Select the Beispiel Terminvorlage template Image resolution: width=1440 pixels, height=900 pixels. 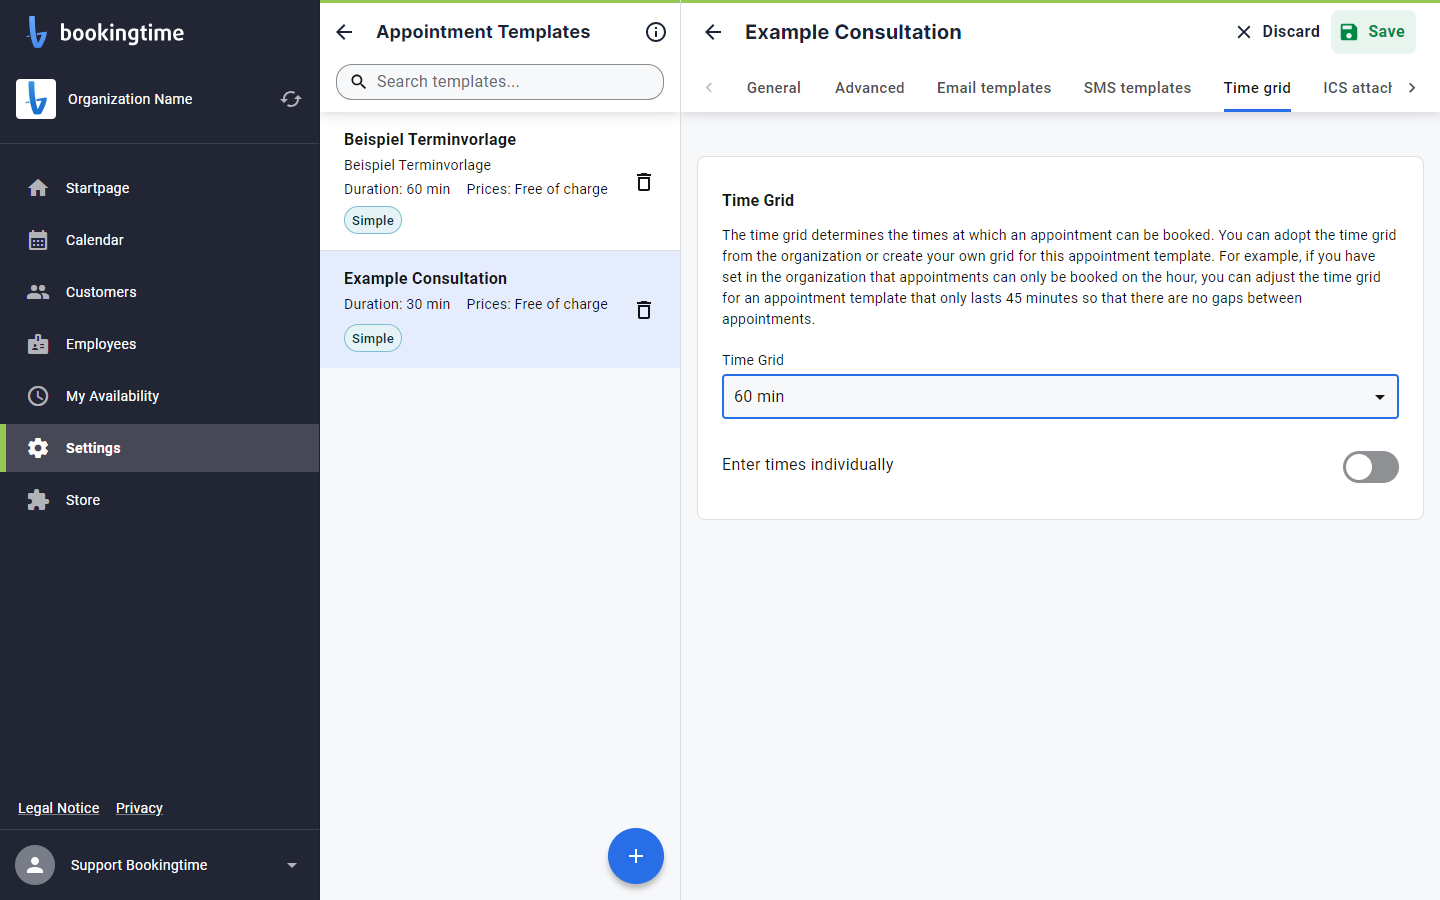500,181
